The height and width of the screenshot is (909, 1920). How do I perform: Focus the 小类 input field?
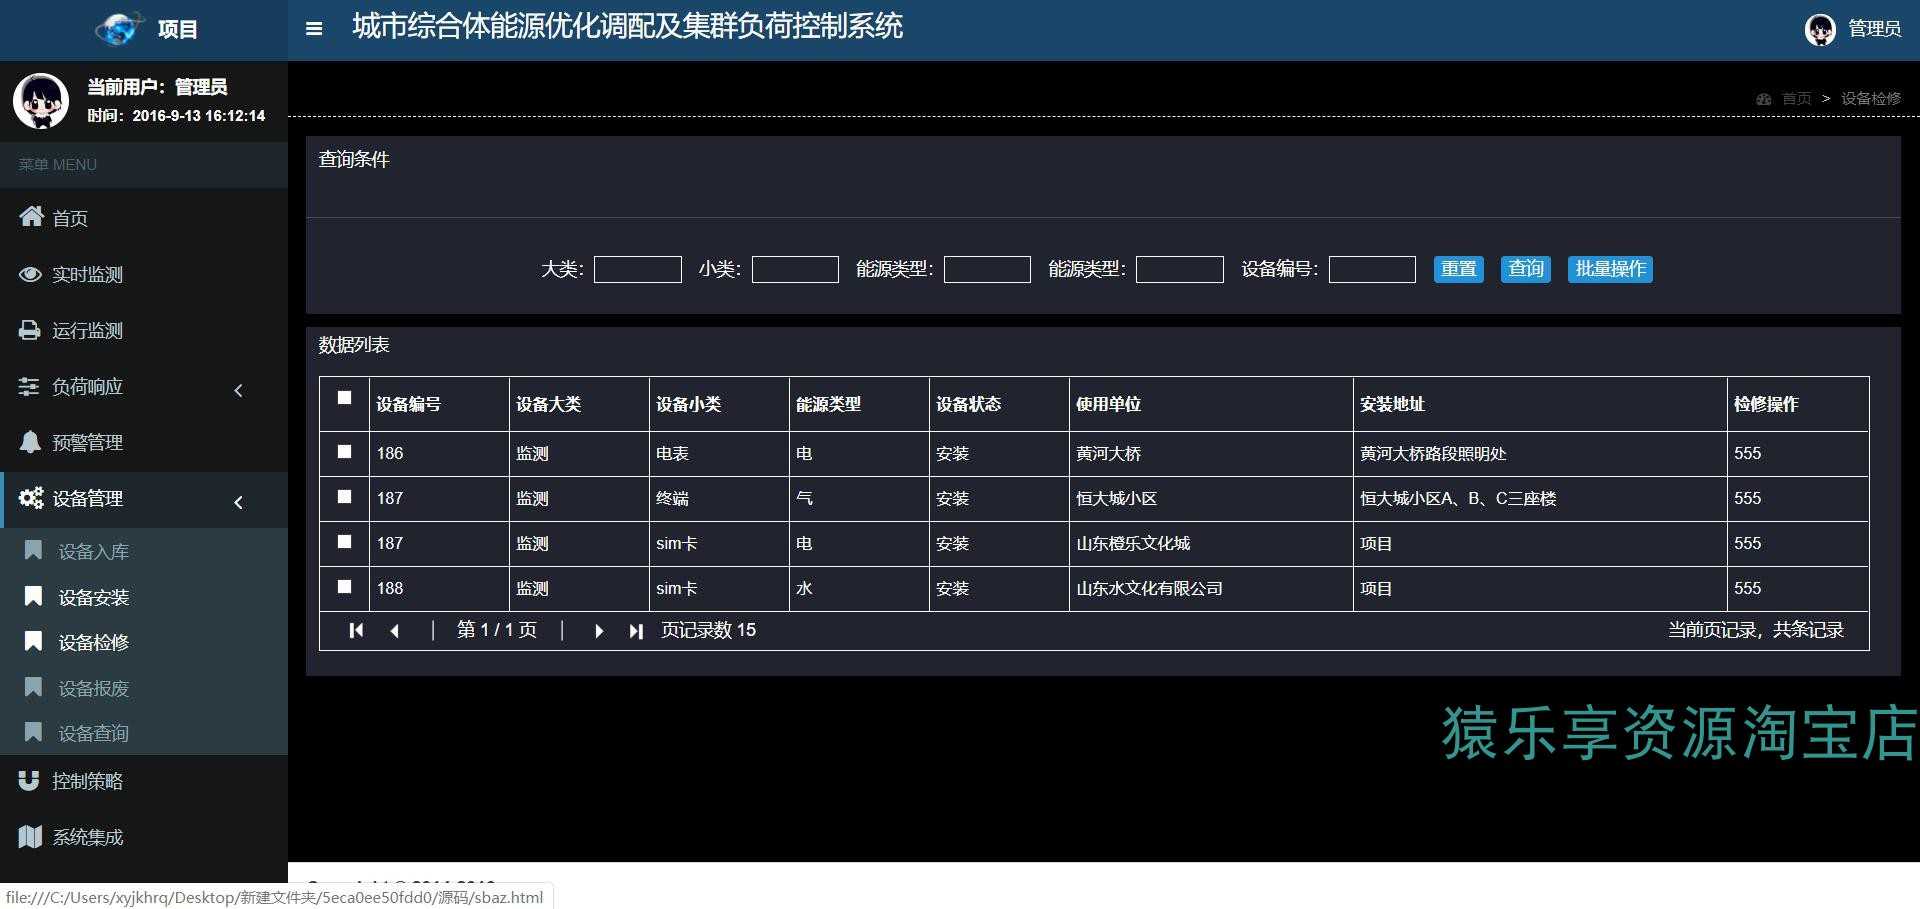tap(795, 269)
